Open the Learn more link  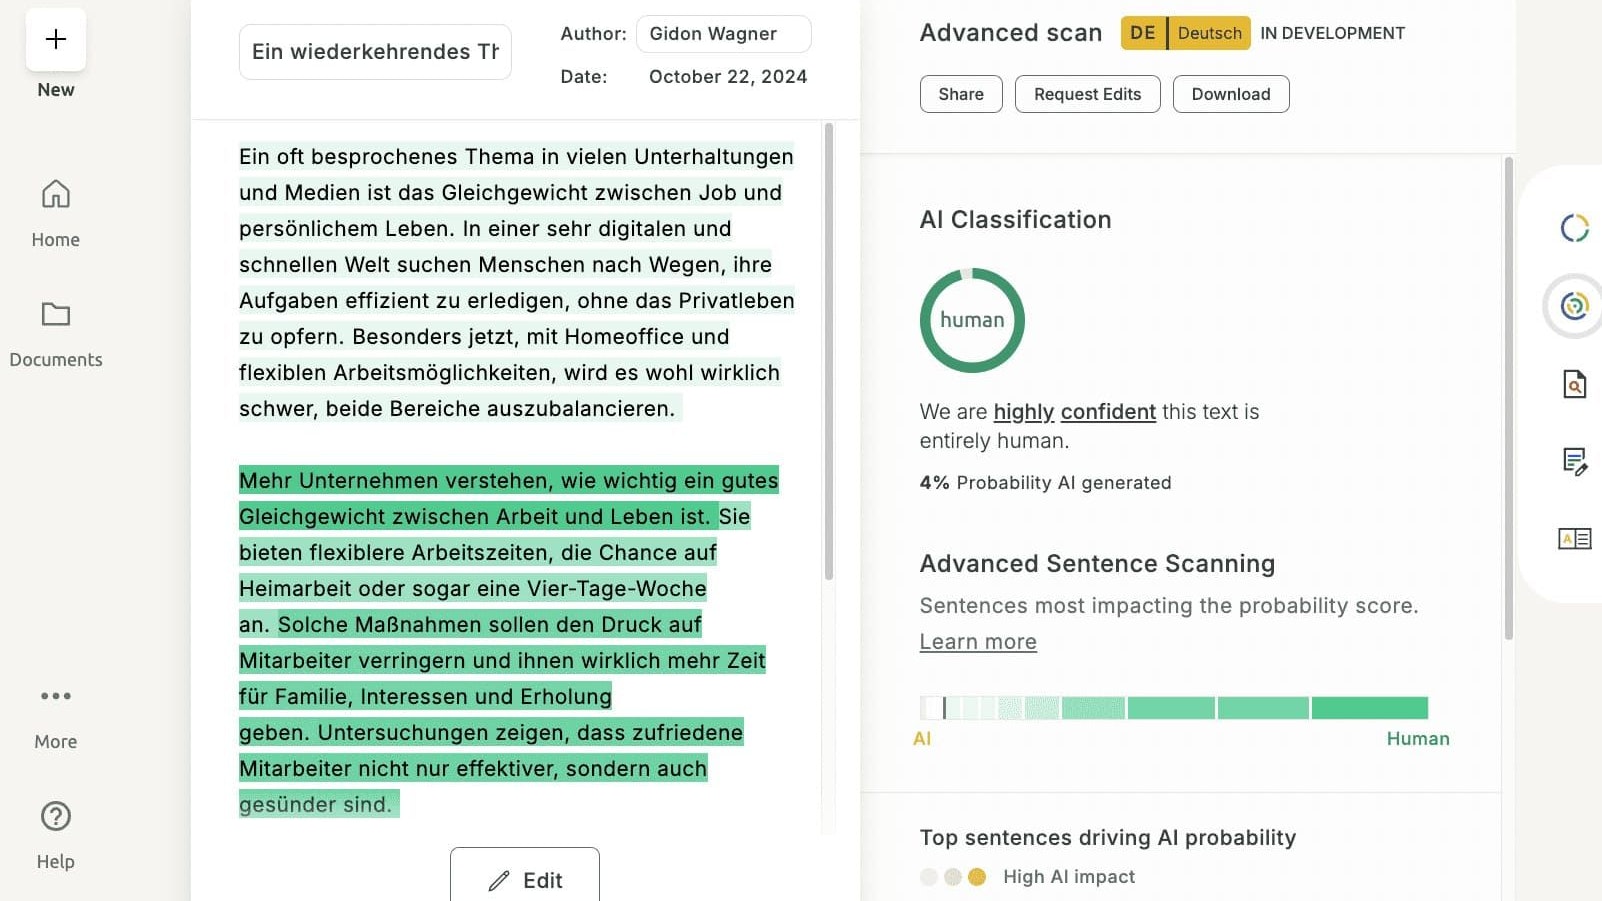pos(978,642)
